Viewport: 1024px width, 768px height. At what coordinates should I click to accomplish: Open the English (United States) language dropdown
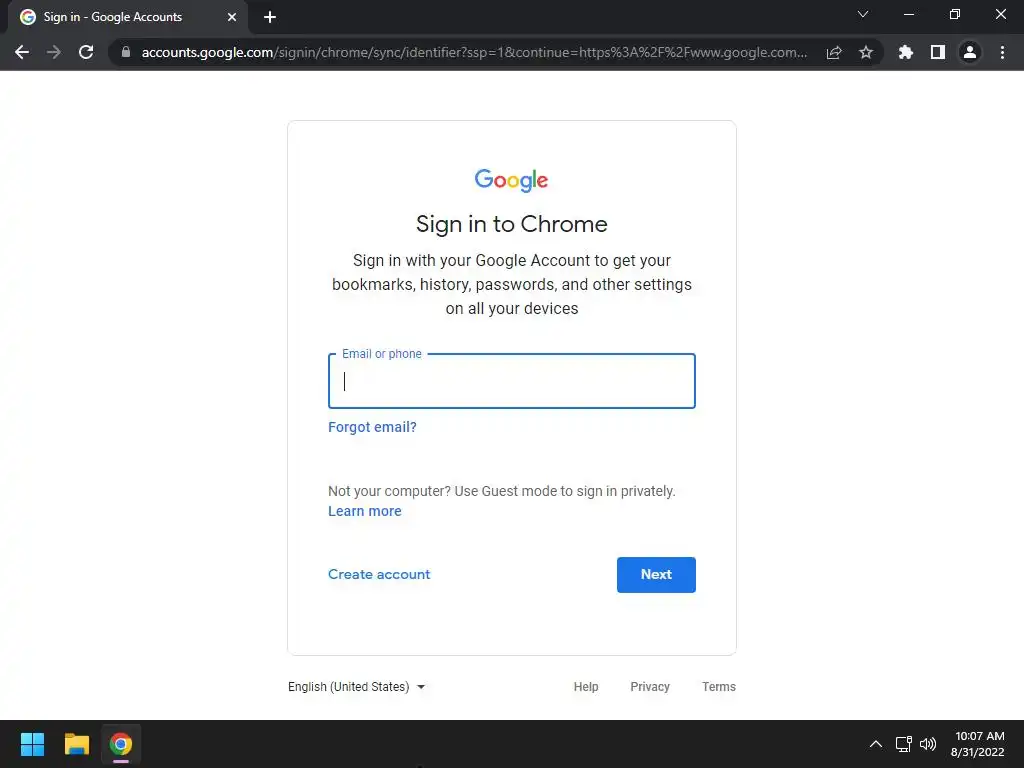(x=357, y=687)
